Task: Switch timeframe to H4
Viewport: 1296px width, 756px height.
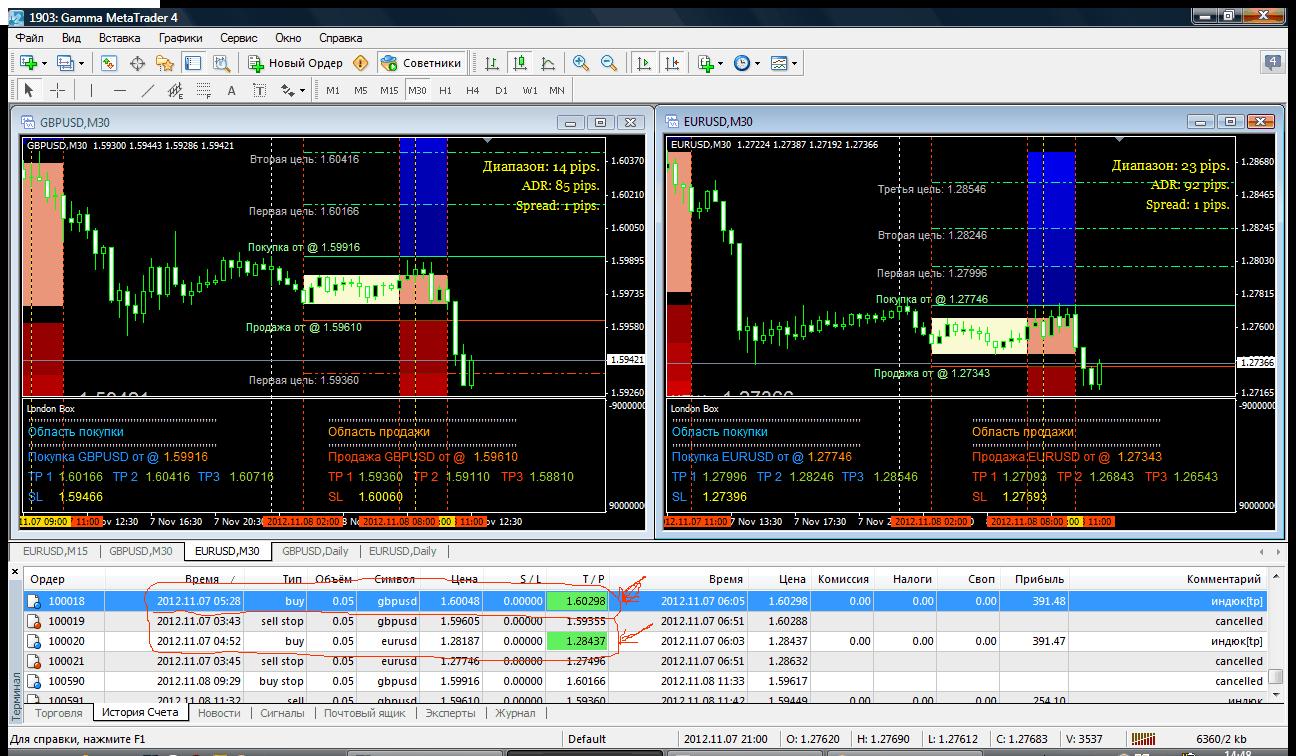Action: tap(473, 90)
